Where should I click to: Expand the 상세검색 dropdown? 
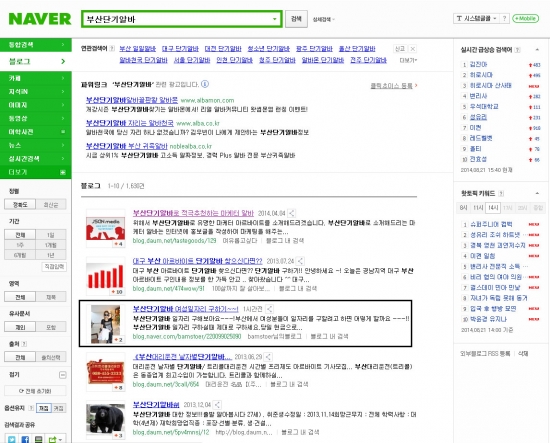tap(323, 19)
